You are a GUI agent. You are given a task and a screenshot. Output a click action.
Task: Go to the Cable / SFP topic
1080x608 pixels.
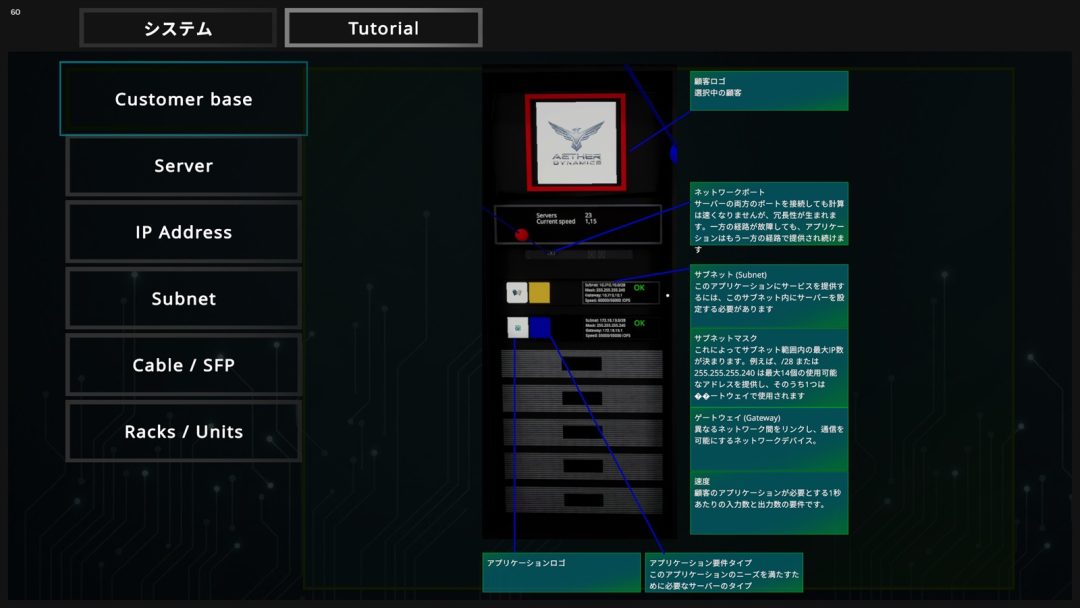coord(183,365)
